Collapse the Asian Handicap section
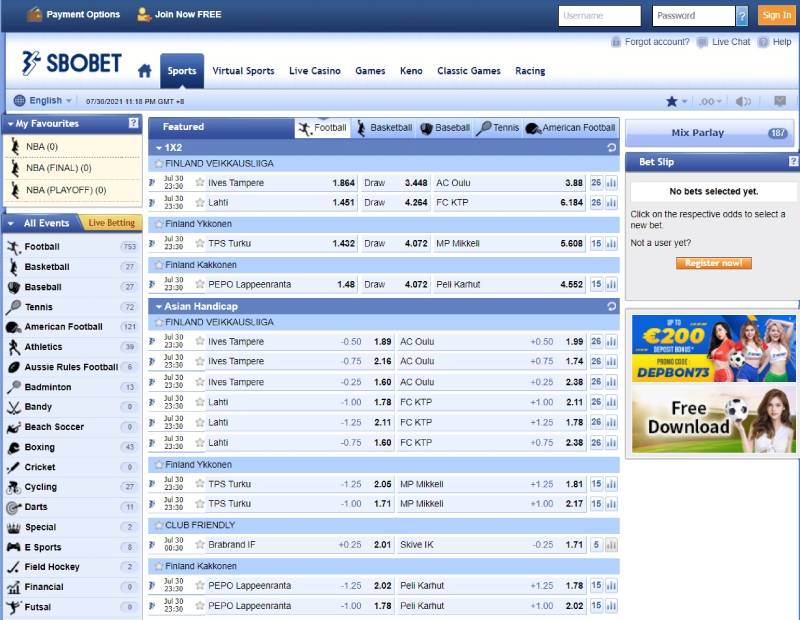The height and width of the screenshot is (620, 800). coord(158,306)
